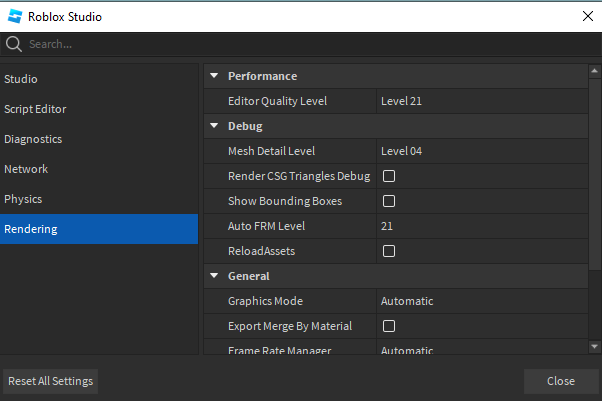Select the Mesh Detail Level label
This screenshot has width=602, height=401.
(271, 151)
